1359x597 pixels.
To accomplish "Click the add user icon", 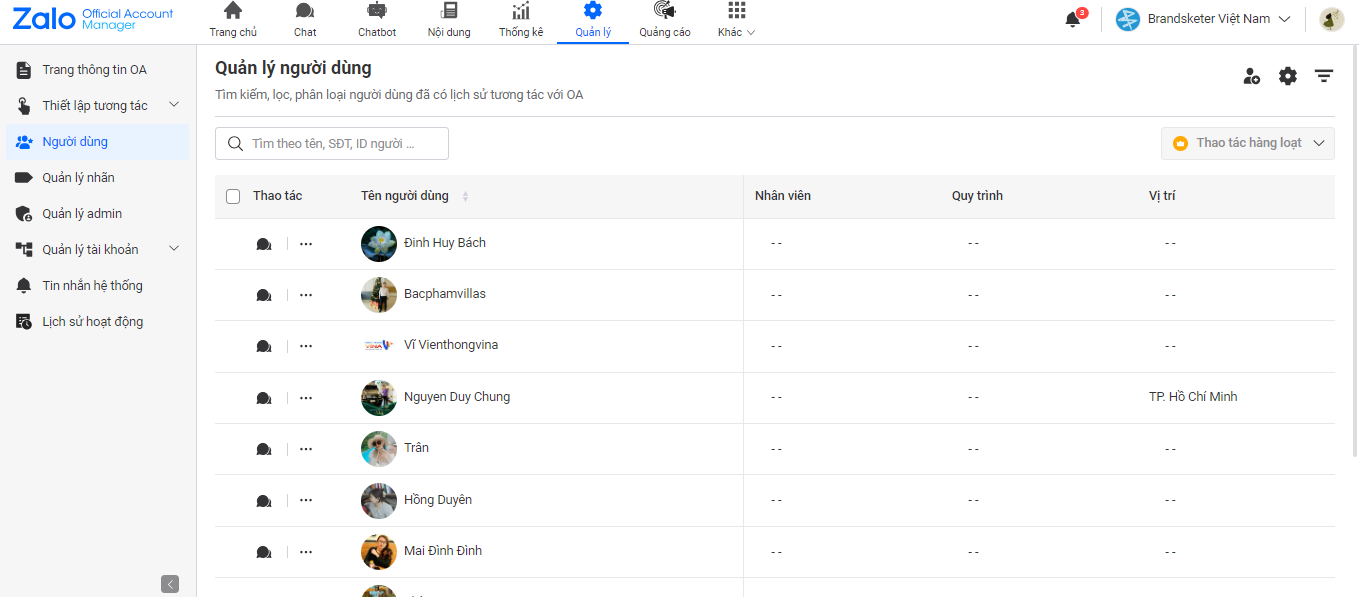I will pyautogui.click(x=1251, y=76).
